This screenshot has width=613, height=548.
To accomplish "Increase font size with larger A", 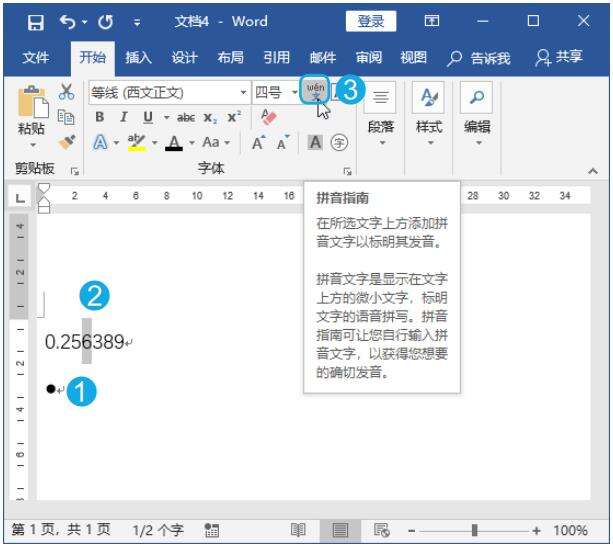I will coord(258,143).
